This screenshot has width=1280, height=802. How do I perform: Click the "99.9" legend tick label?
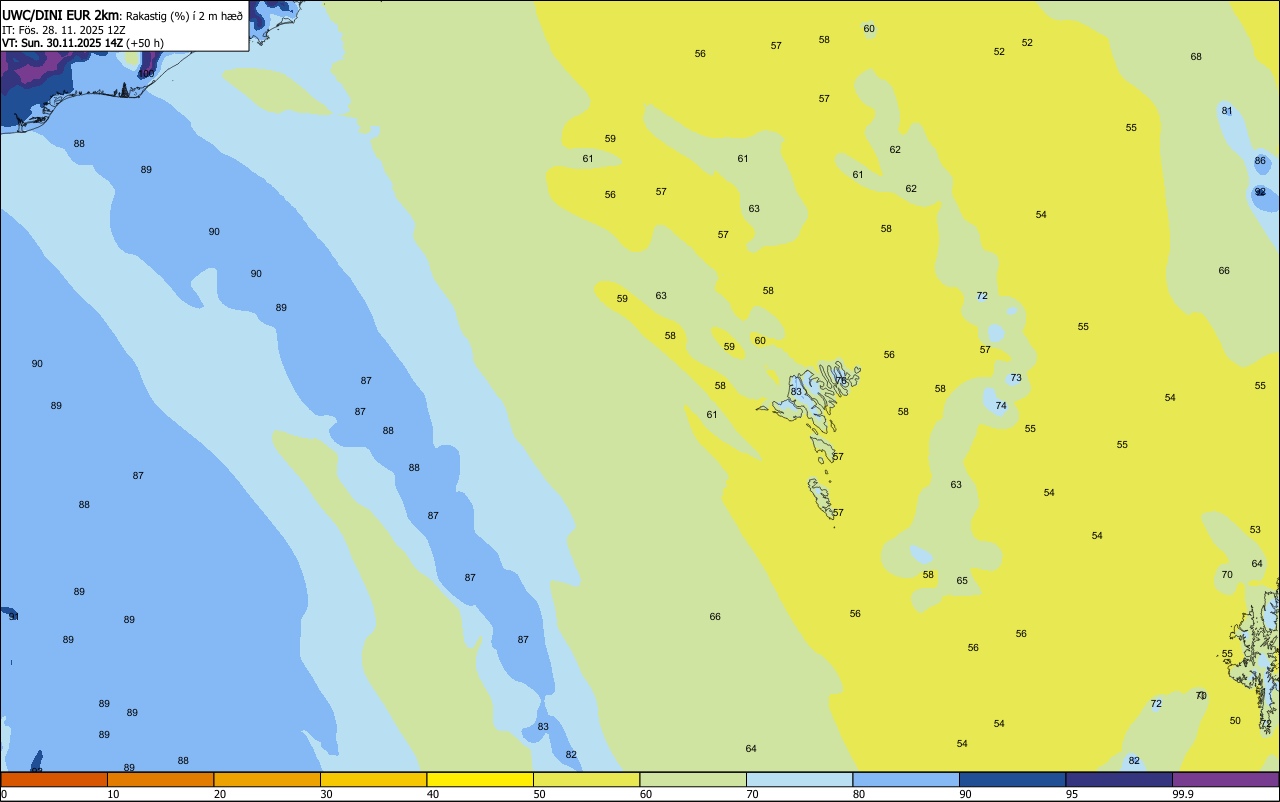coord(1184,794)
